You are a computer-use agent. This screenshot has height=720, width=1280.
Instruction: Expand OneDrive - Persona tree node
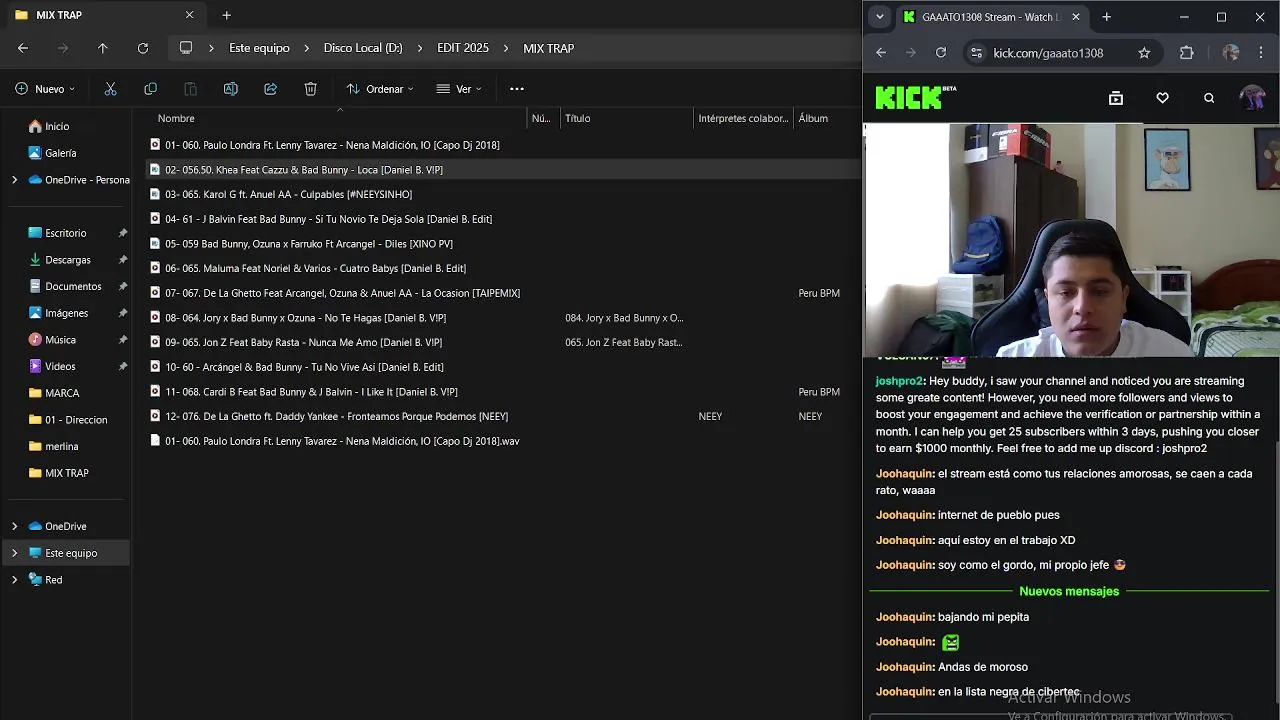point(14,180)
